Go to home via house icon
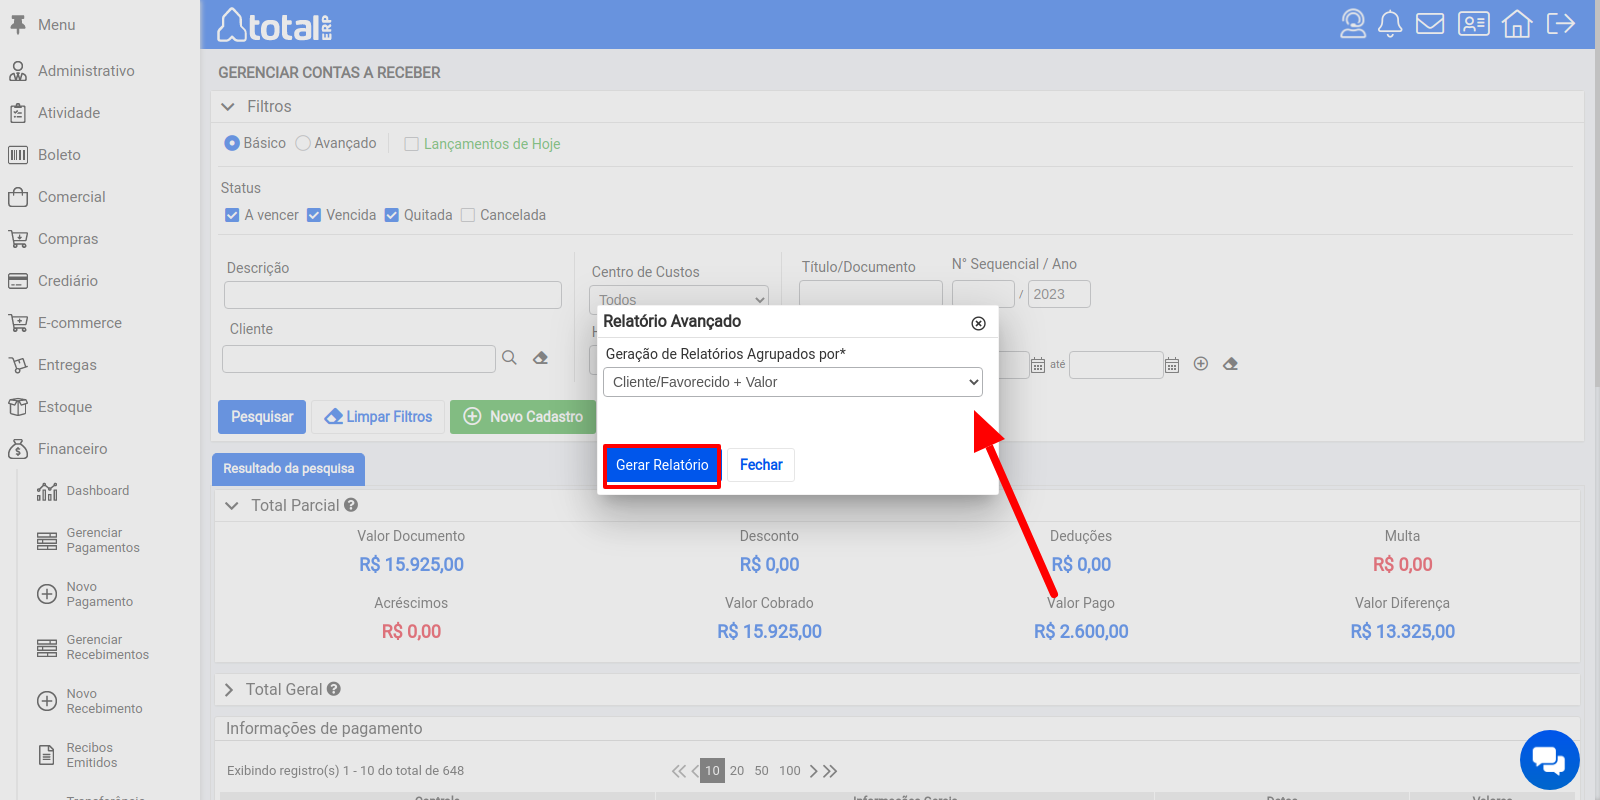The image size is (1600, 800). click(1517, 24)
